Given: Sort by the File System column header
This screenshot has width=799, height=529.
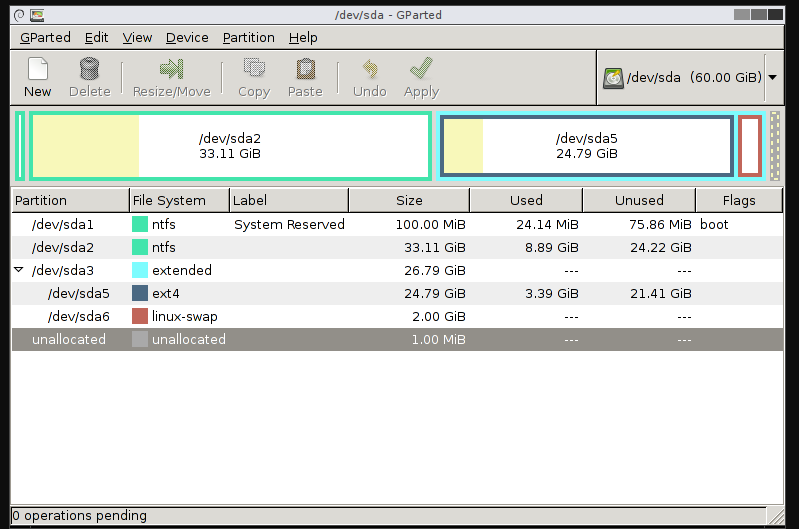Looking at the screenshot, I should point(179,200).
